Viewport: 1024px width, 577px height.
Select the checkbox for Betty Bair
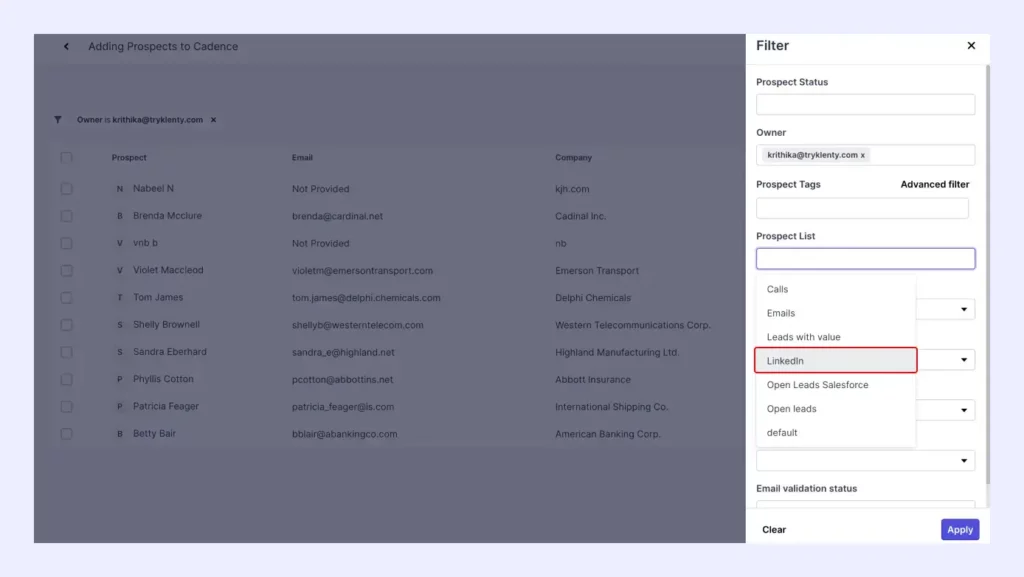[x=67, y=433]
